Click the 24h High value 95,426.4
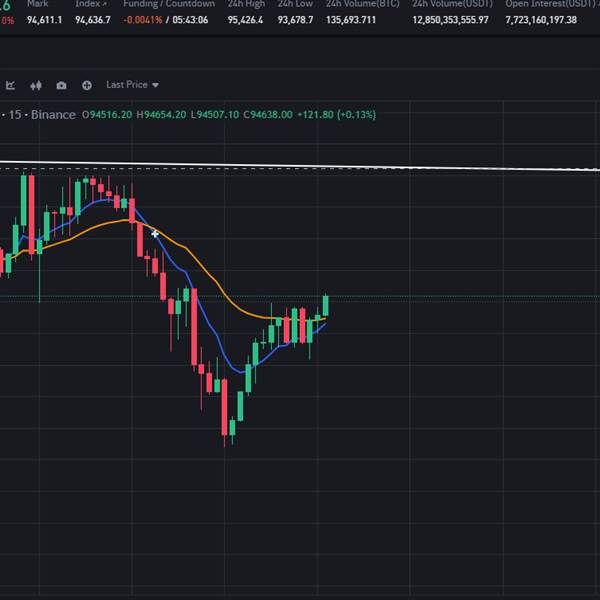The width and height of the screenshot is (600, 600). [245, 20]
